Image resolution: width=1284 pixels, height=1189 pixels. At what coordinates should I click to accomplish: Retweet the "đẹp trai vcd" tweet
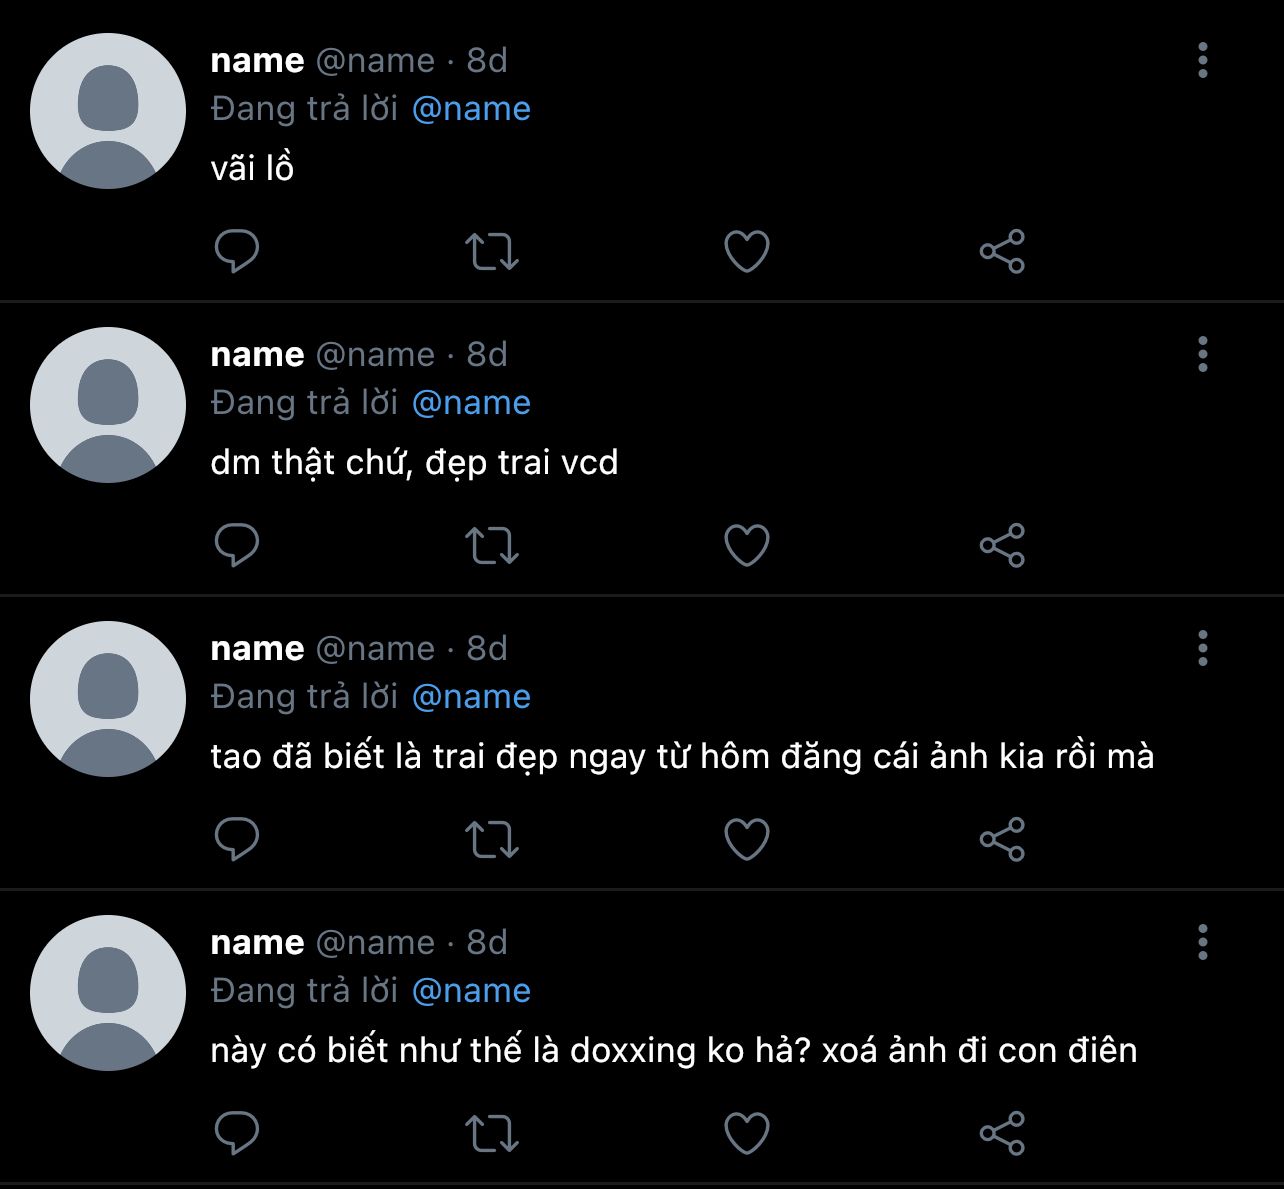point(492,545)
